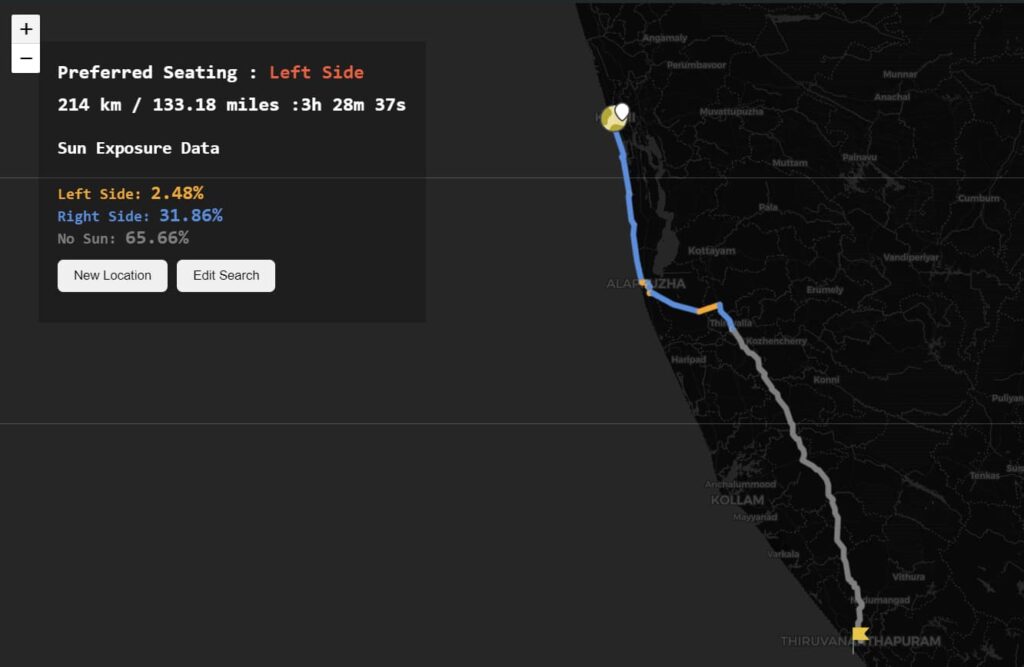
Task: Click the KOLLAM city label
Action: pos(737,500)
